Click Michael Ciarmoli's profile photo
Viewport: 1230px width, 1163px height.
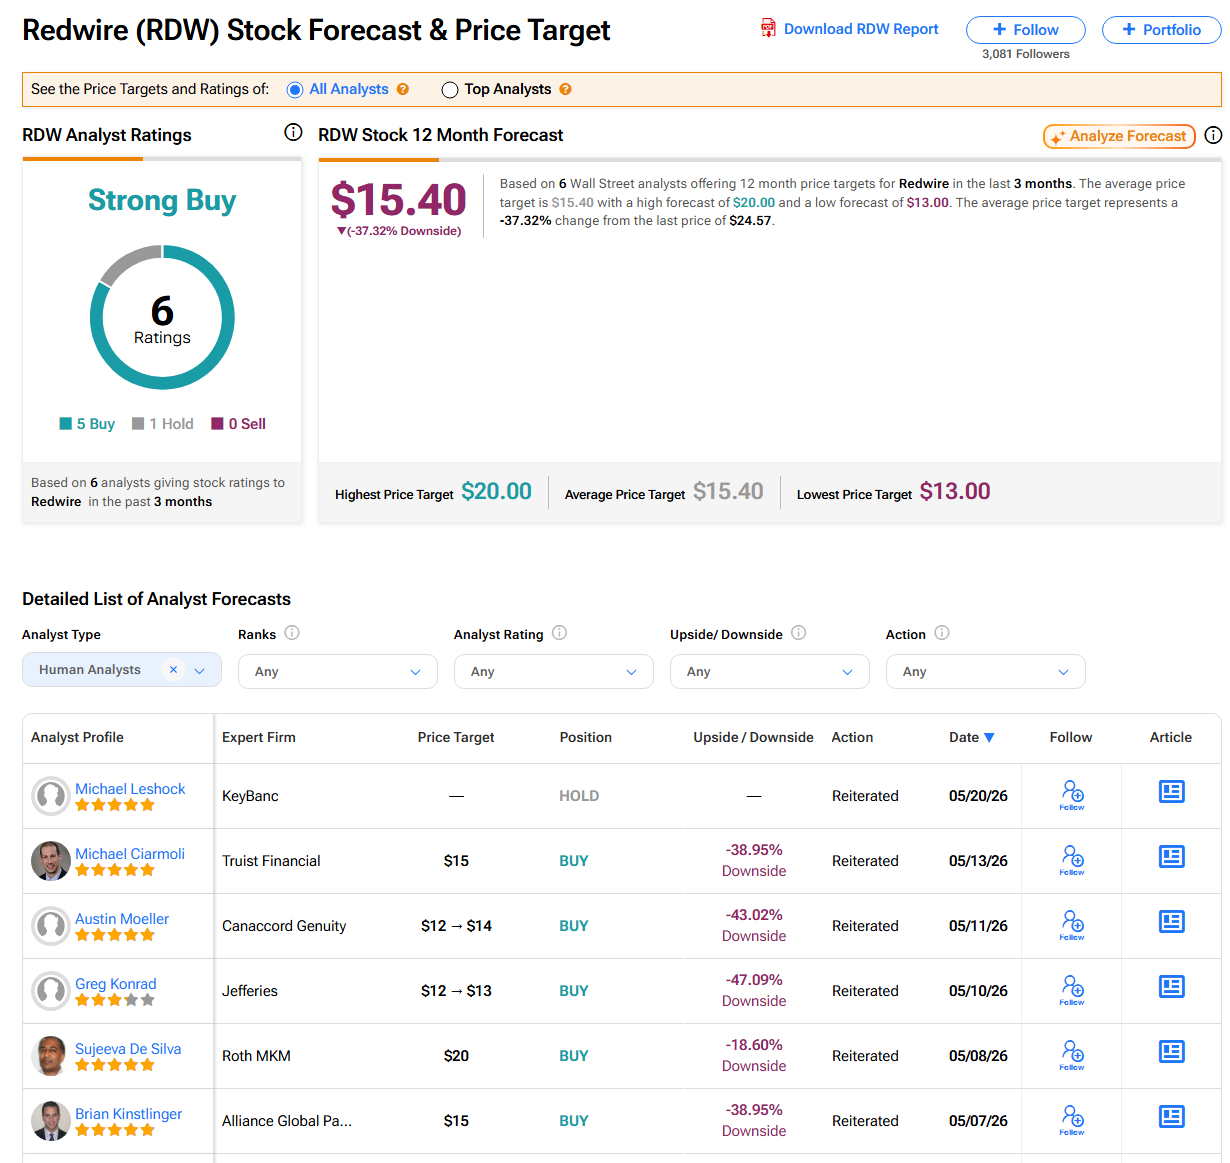tap(51, 861)
